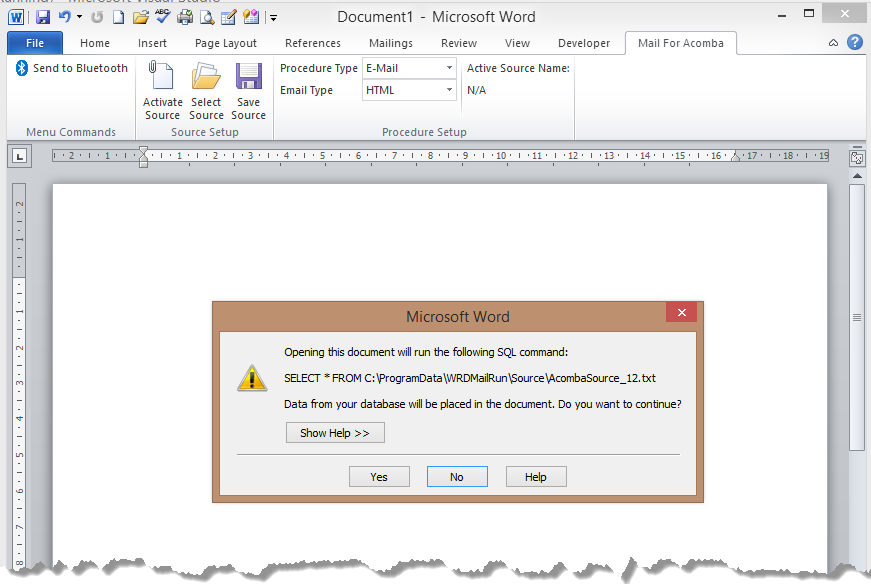Select the Mail For Acomba tab
Viewport: 871px width, 584px height.
(681, 43)
